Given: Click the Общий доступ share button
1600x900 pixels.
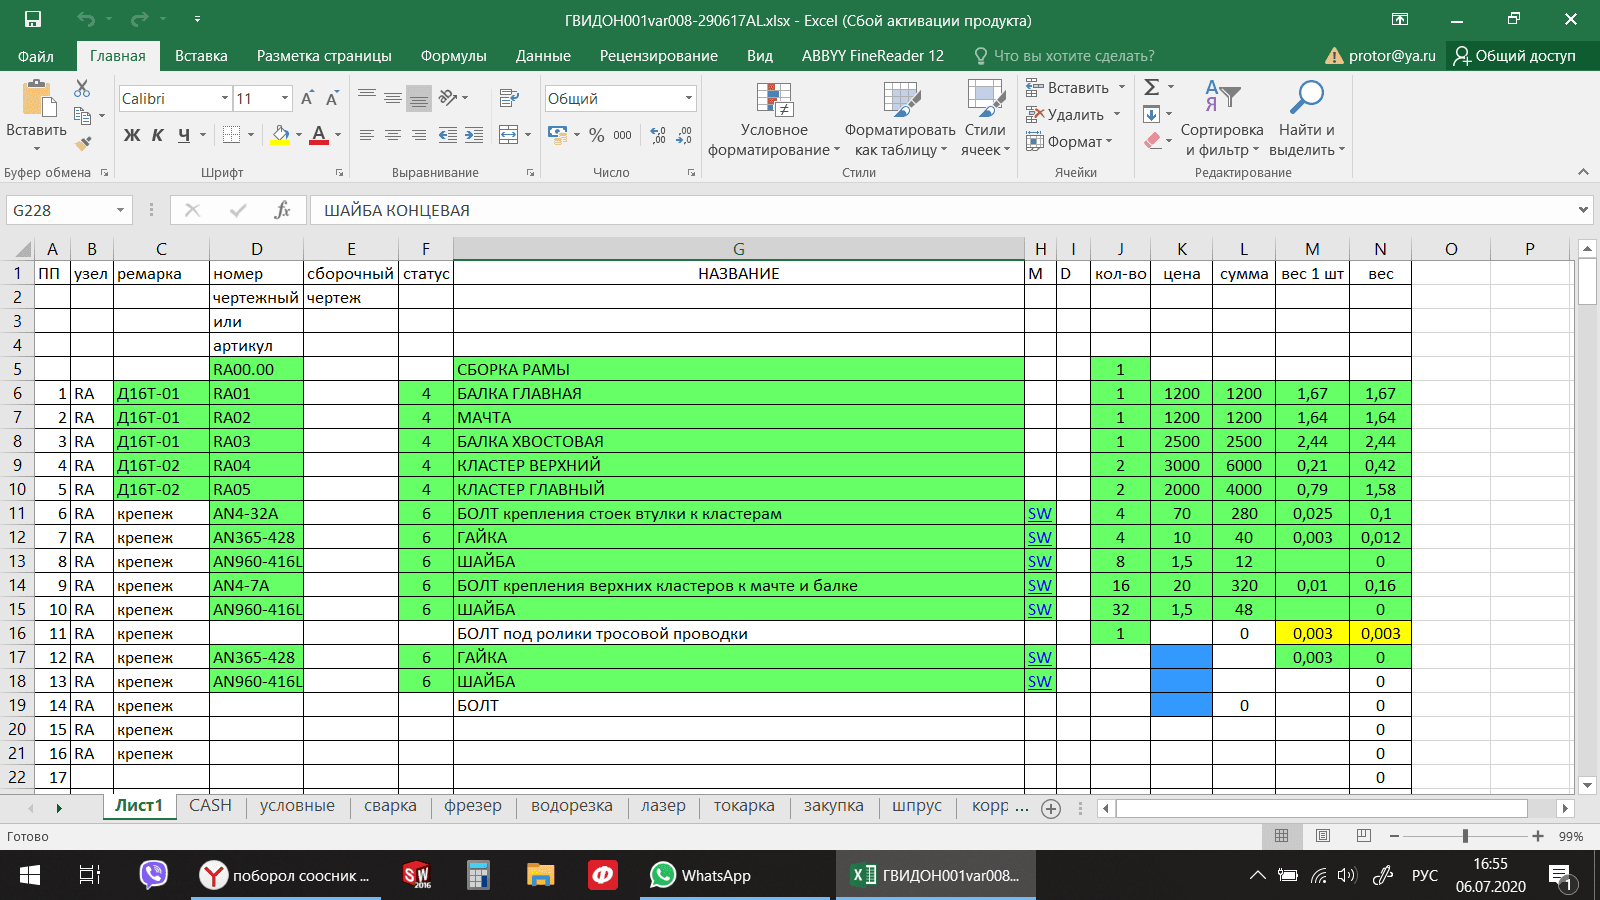Looking at the screenshot, I should coord(1515,56).
